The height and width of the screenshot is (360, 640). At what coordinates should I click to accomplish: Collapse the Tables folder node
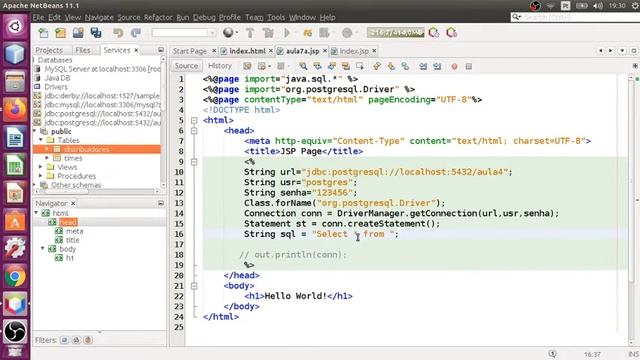[41, 140]
